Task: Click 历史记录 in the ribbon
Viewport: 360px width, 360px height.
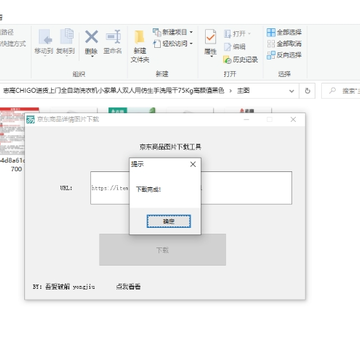Action: [241, 60]
